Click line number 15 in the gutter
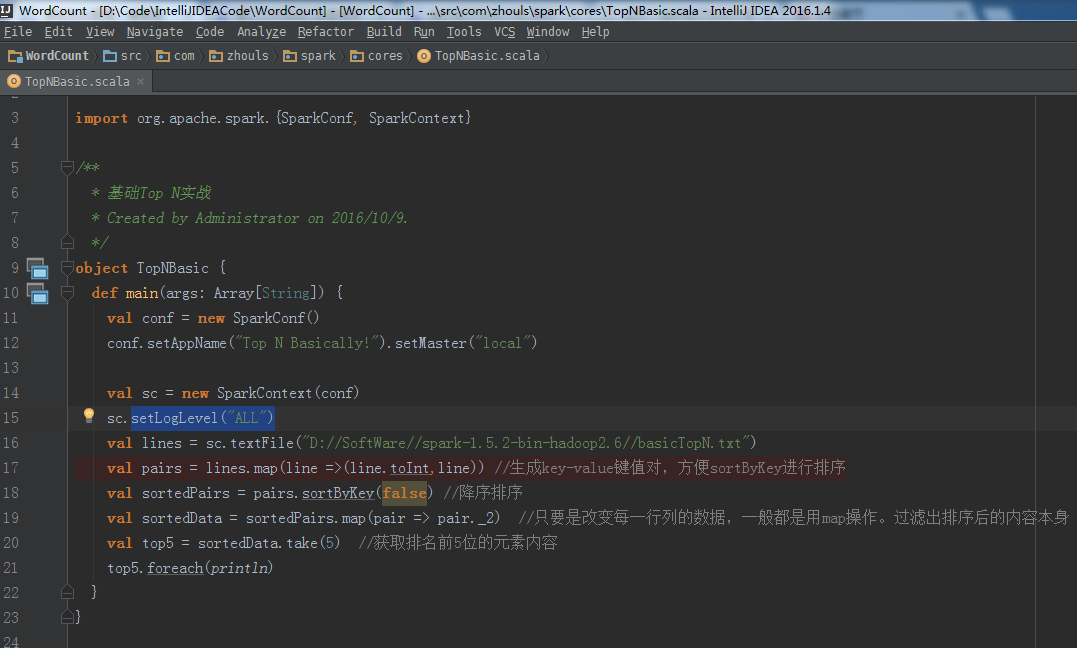The image size is (1077, 648). coord(10,418)
